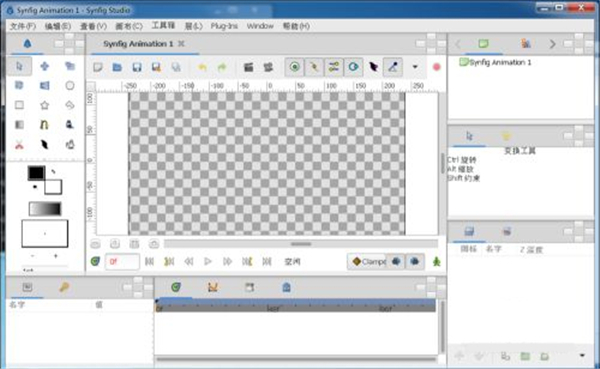Show the previous panel tab using the left chevron
The width and height of the screenshot is (600, 369).
click(458, 44)
